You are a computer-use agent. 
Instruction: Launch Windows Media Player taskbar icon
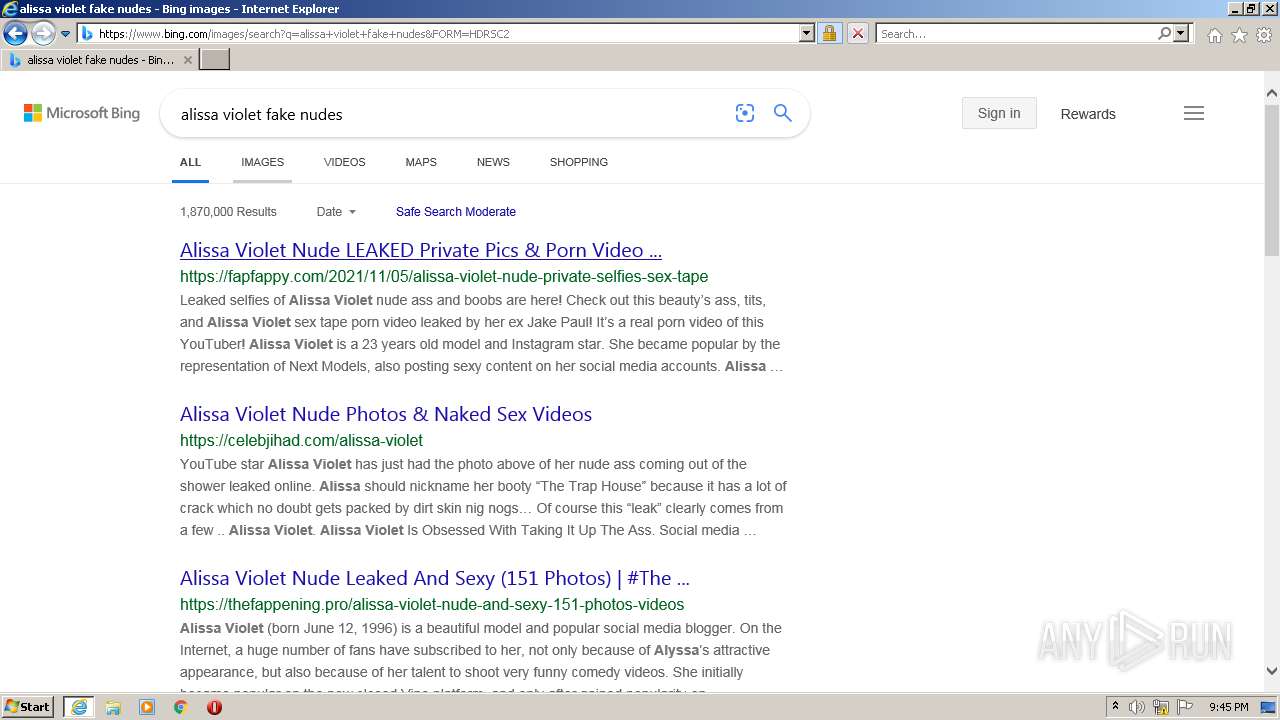tap(147, 707)
